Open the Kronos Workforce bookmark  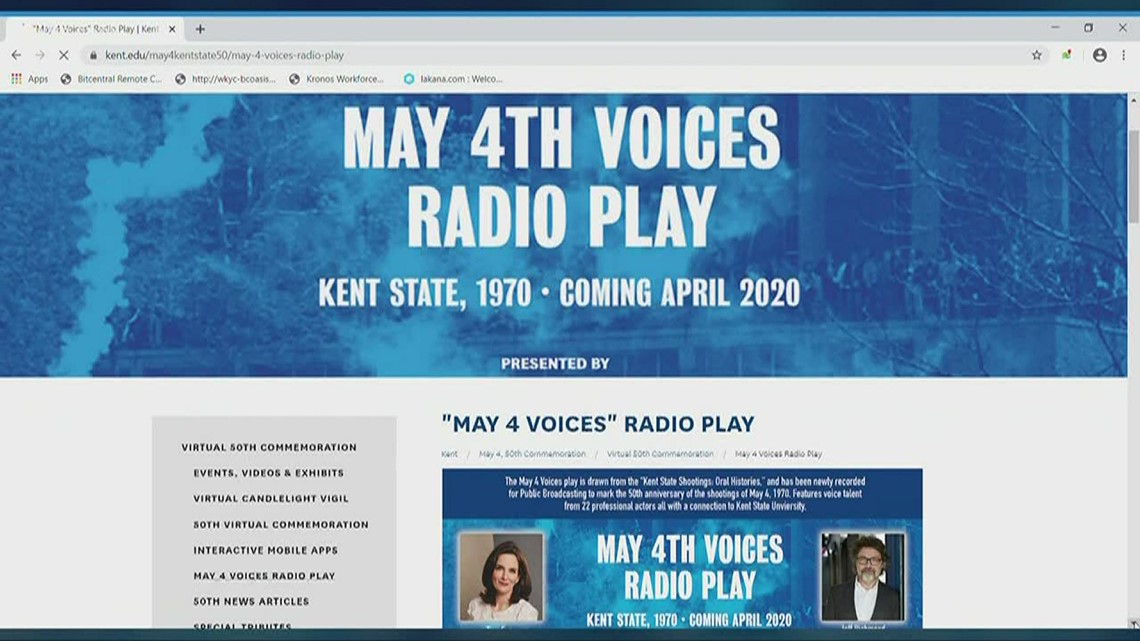(x=337, y=79)
